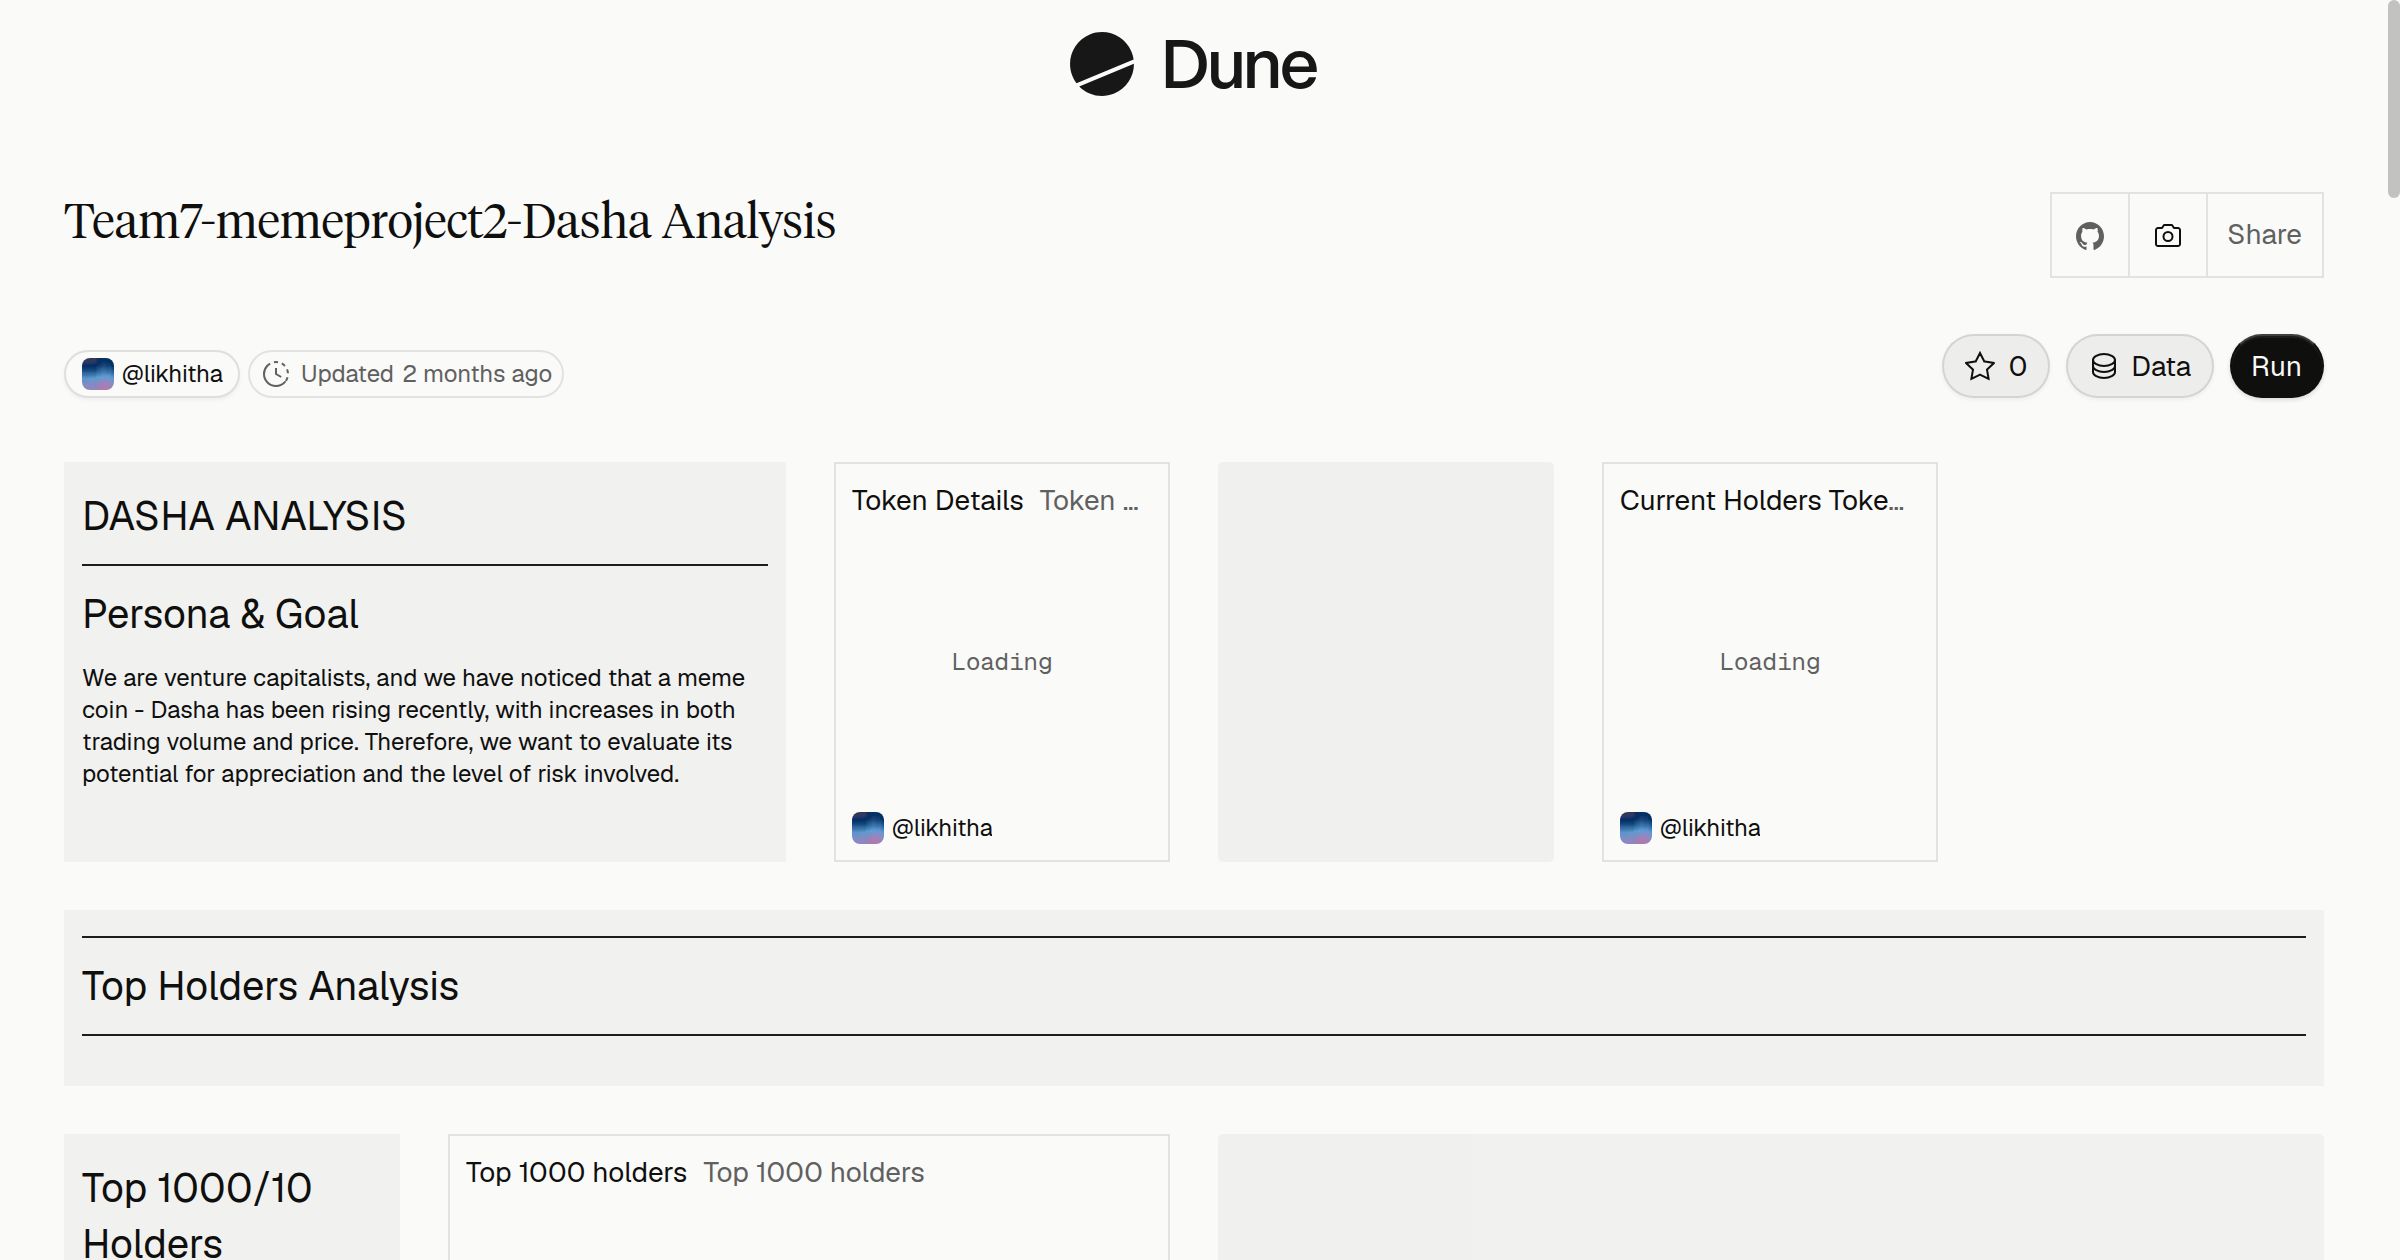This screenshot has width=2400, height=1260.
Task: Open Token Details query title
Action: click(937, 500)
